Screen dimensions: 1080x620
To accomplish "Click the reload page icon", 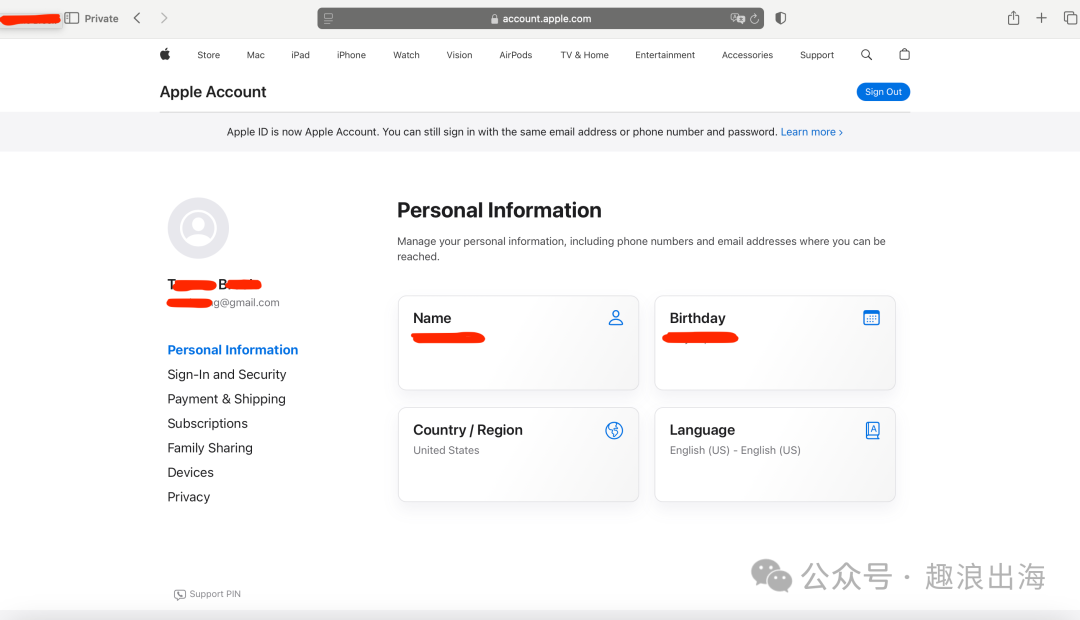I will (755, 19).
